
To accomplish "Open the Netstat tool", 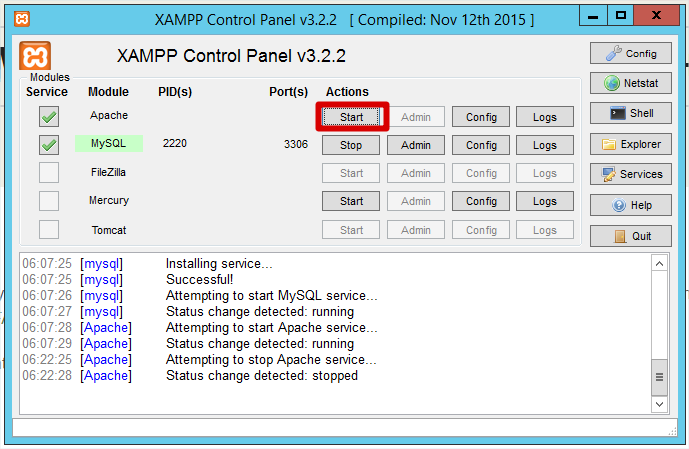I will coord(630,83).
